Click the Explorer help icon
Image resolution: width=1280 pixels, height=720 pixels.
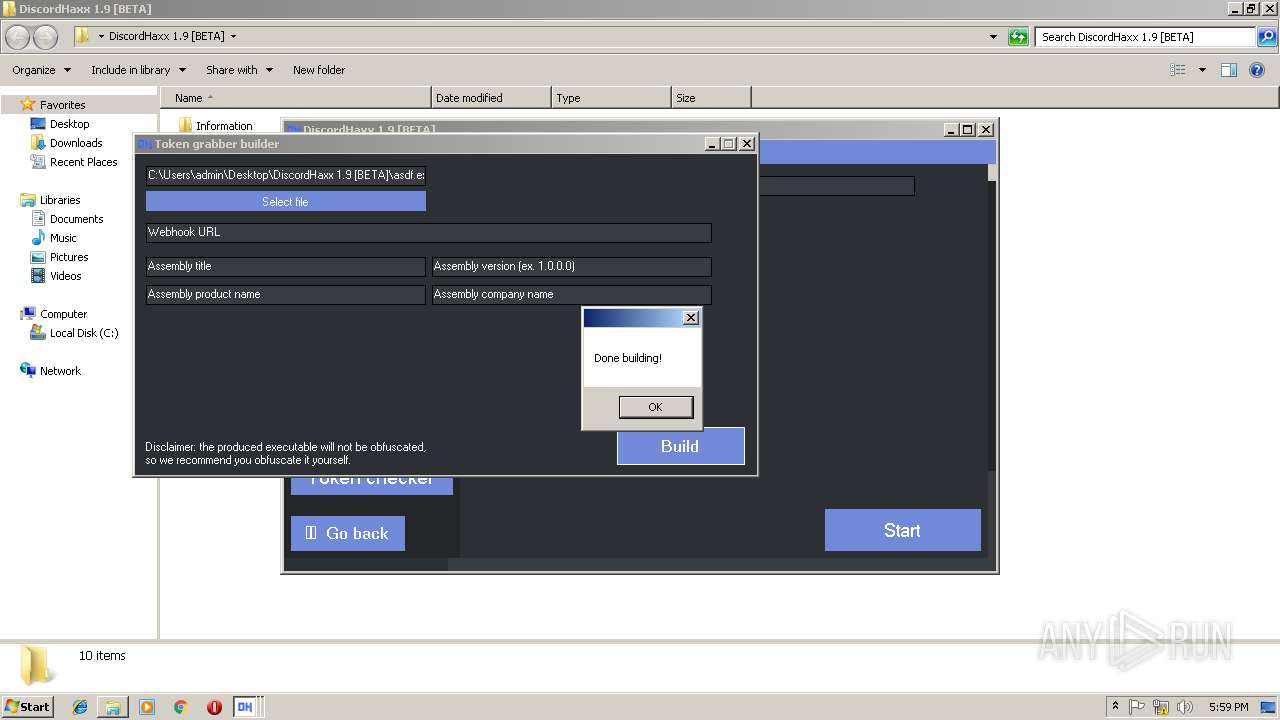pyautogui.click(x=1258, y=70)
